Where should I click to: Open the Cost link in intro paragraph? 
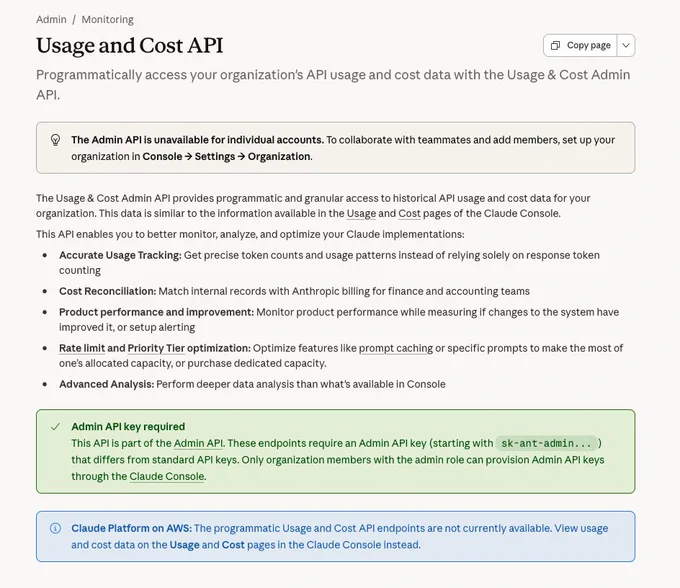tap(409, 213)
